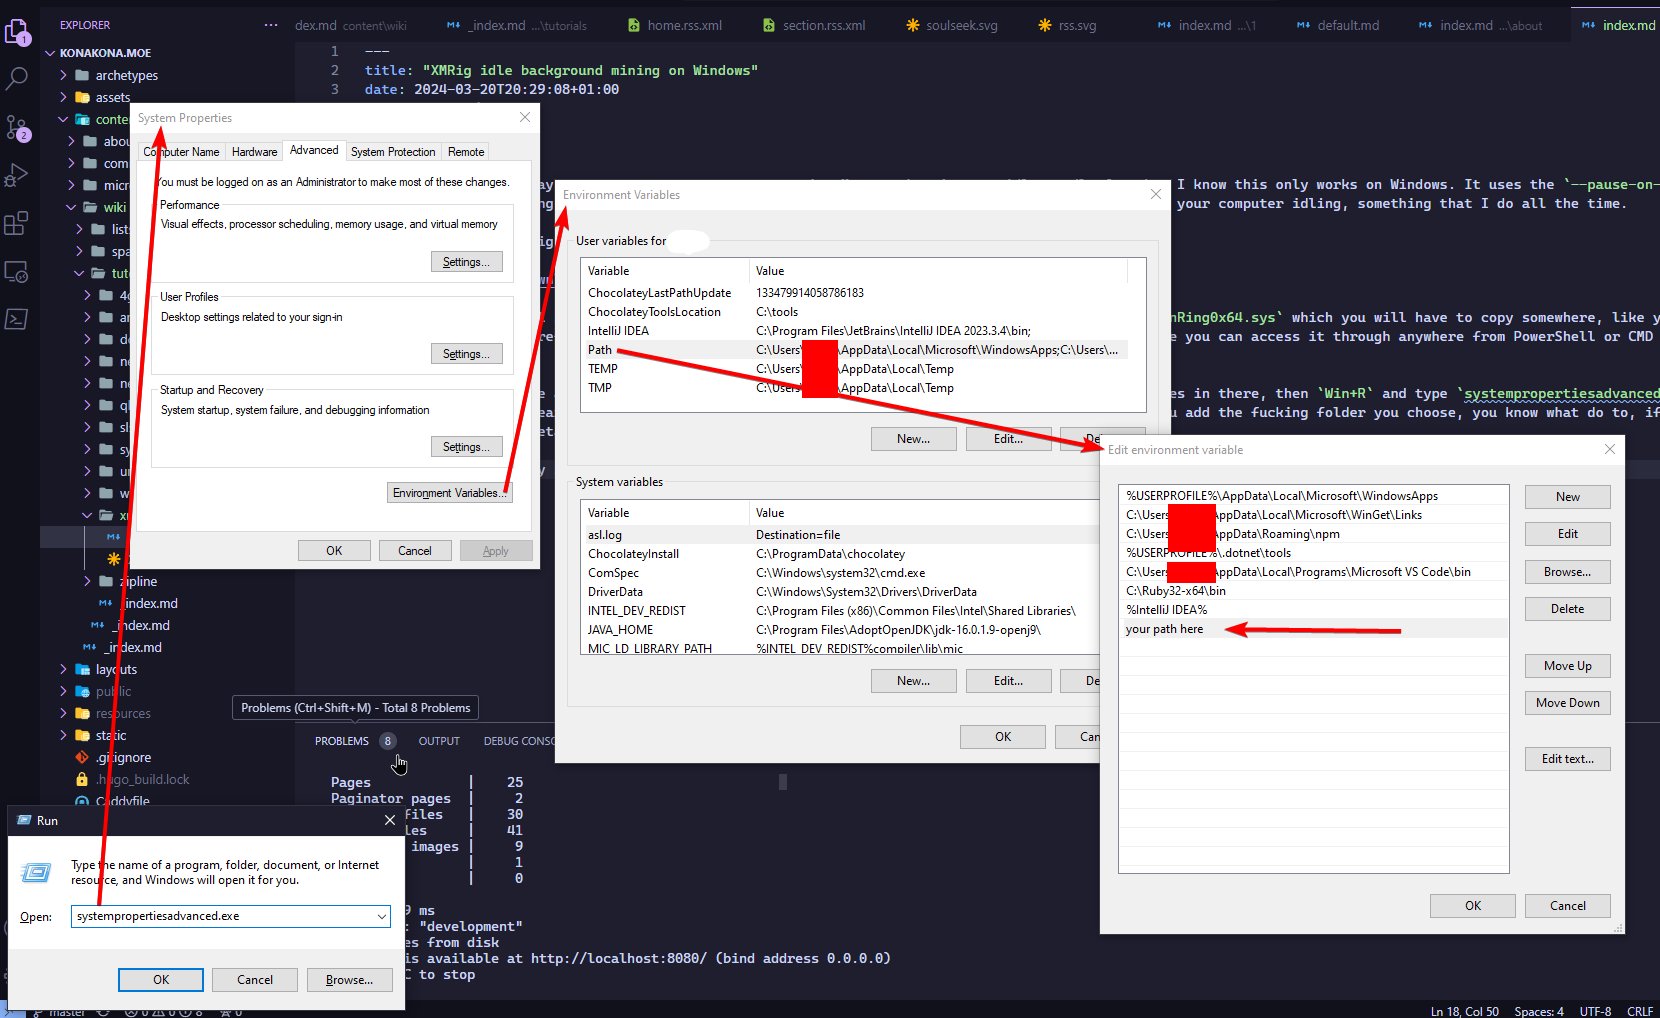Click Move Down button

[1568, 703]
